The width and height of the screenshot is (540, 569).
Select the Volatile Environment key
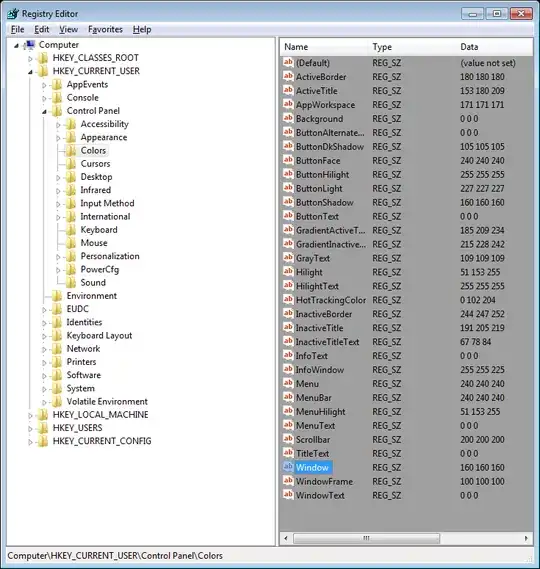[x=107, y=401]
